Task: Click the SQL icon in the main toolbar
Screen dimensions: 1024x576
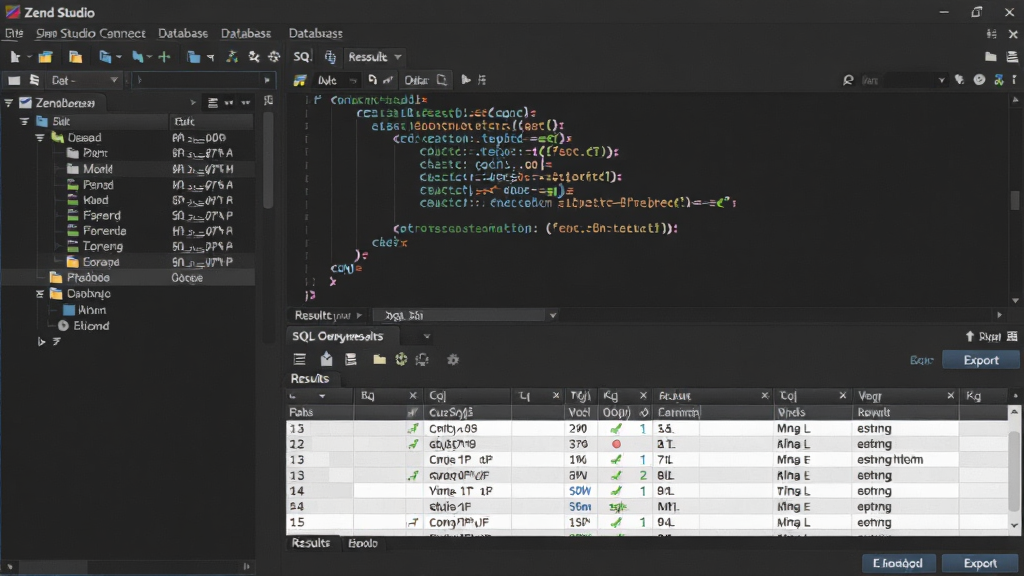Action: [x=302, y=57]
